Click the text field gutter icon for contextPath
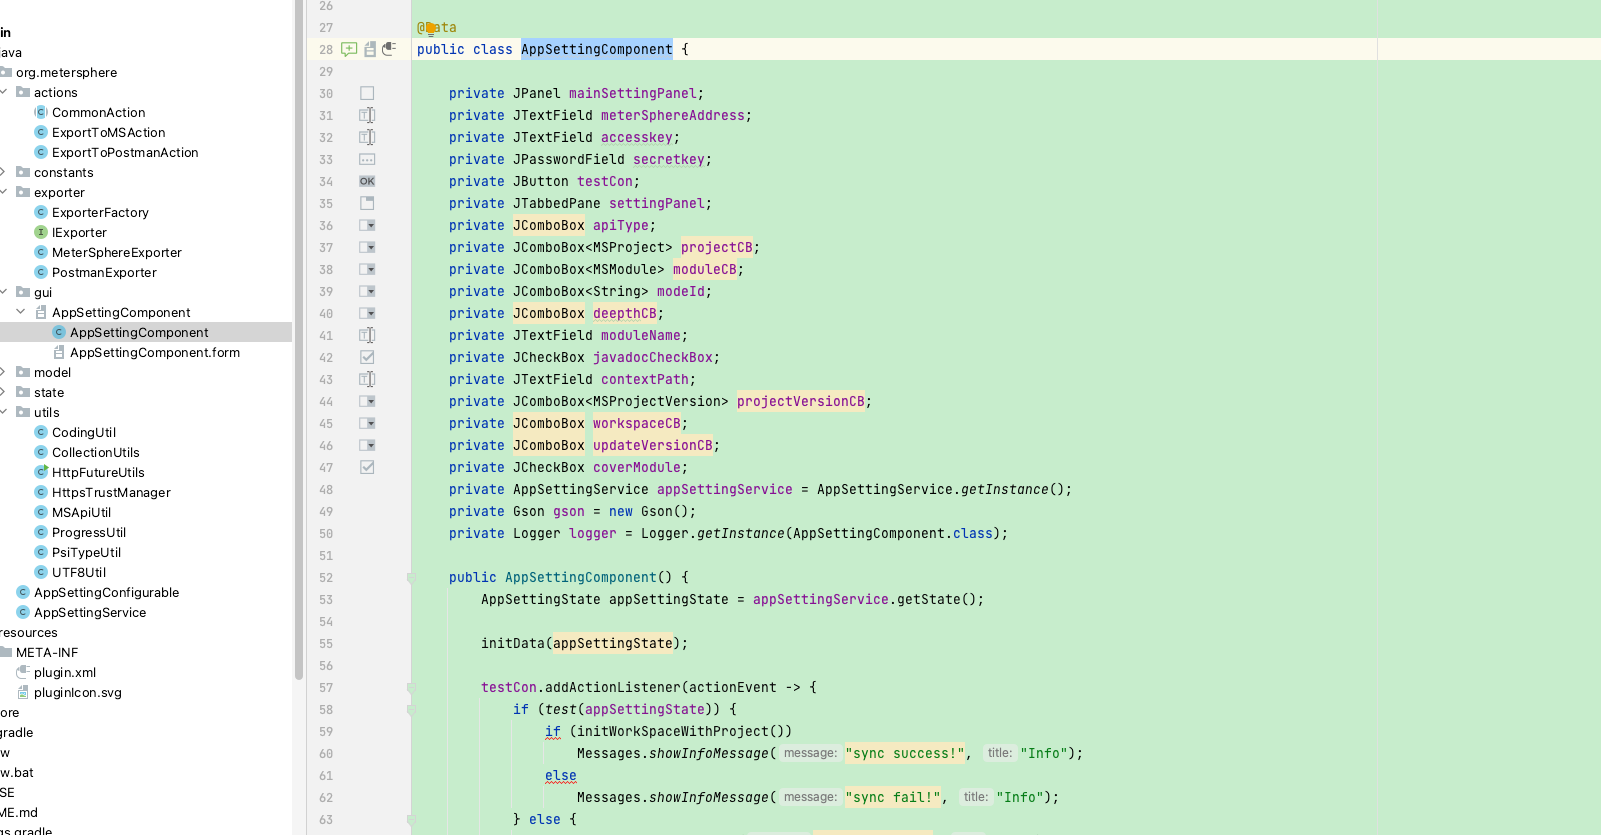 click(x=367, y=379)
